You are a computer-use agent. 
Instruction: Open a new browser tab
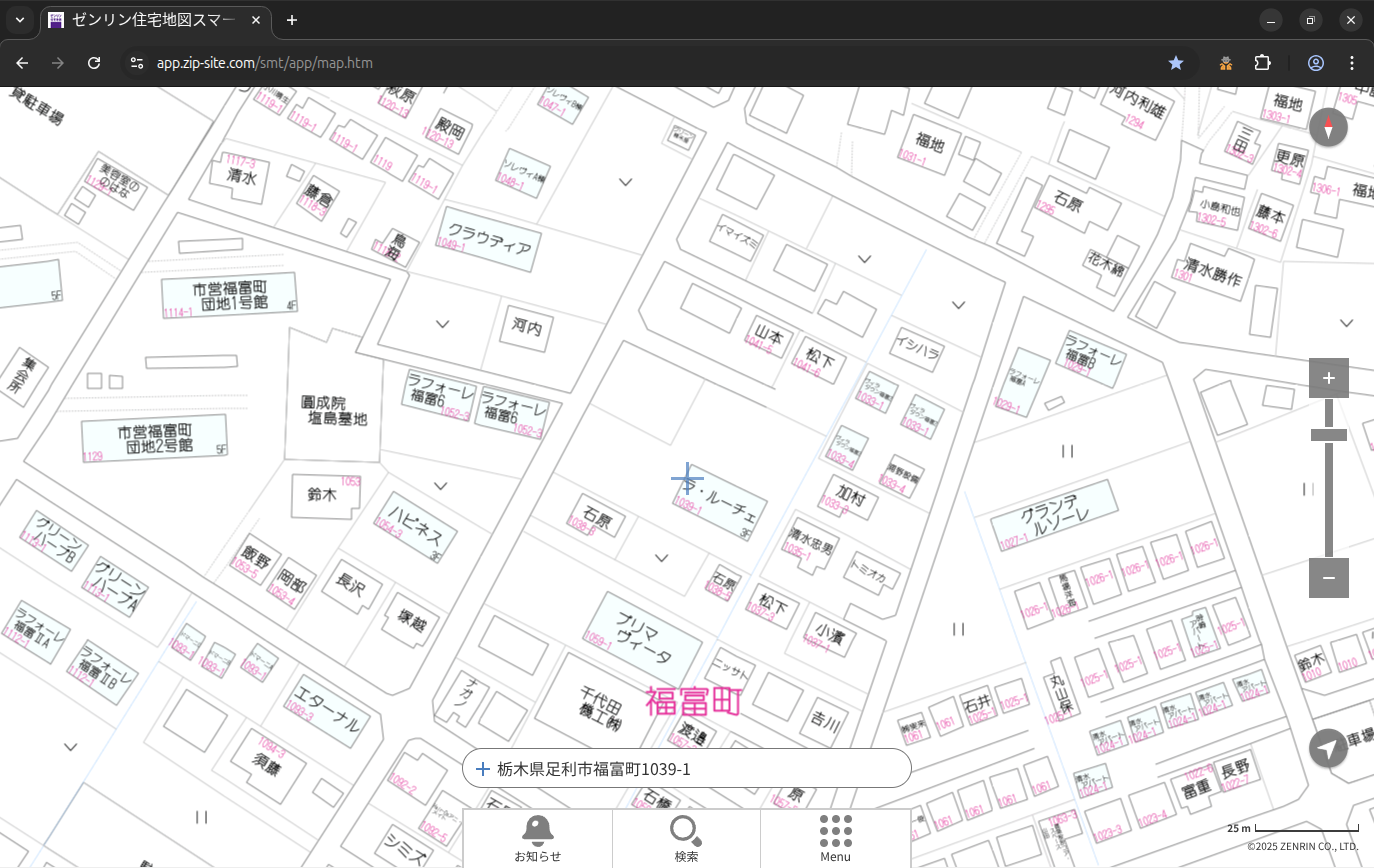pos(292,20)
